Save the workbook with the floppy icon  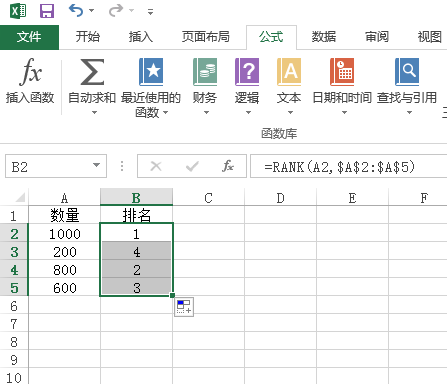pyautogui.click(x=47, y=11)
